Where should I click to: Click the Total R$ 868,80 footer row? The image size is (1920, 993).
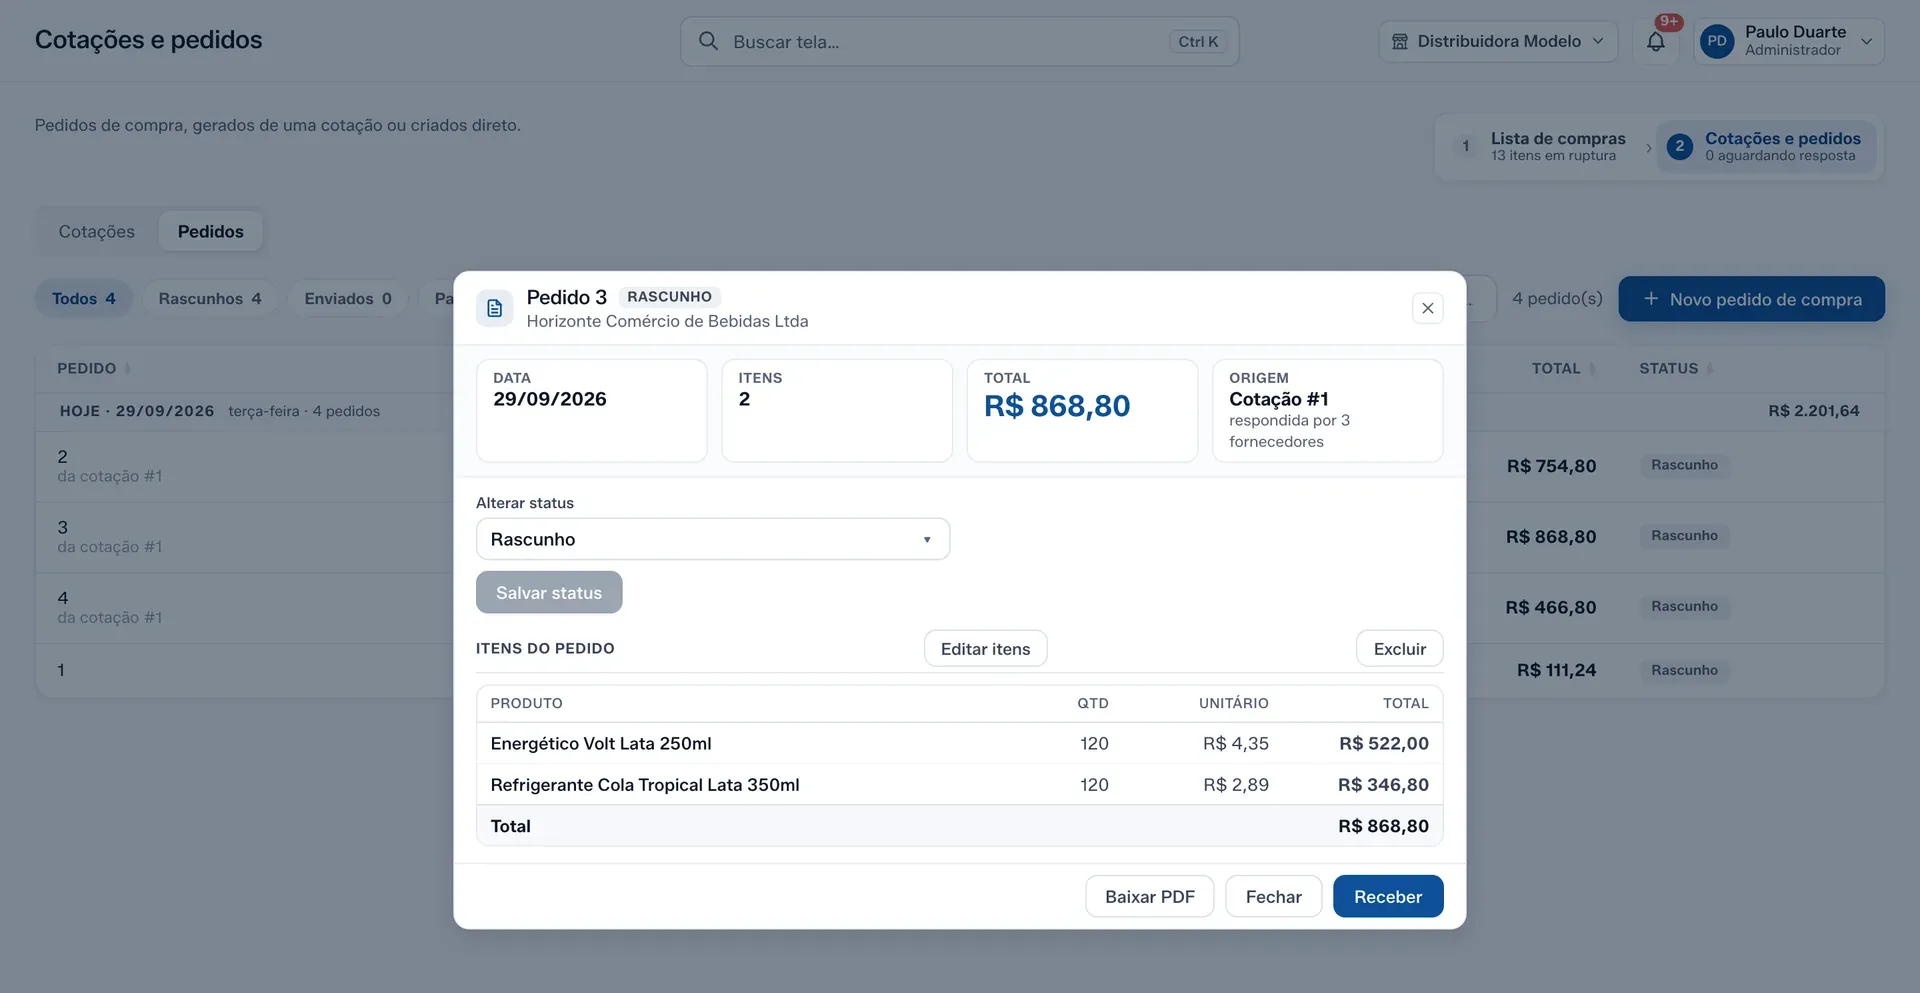[x=959, y=826]
